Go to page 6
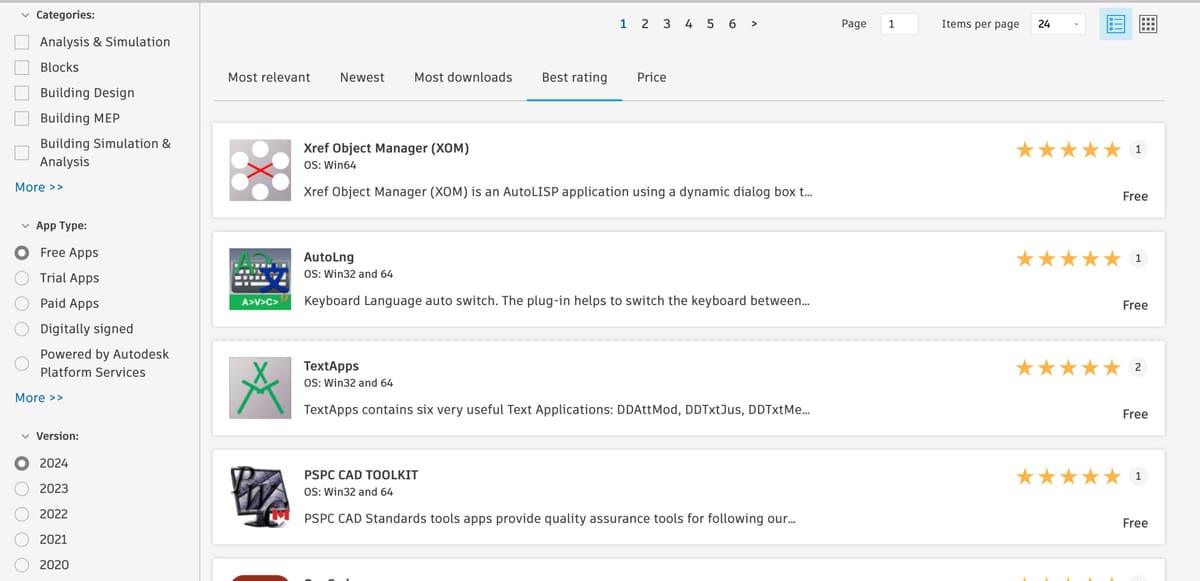This screenshot has width=1200, height=581. [x=732, y=24]
